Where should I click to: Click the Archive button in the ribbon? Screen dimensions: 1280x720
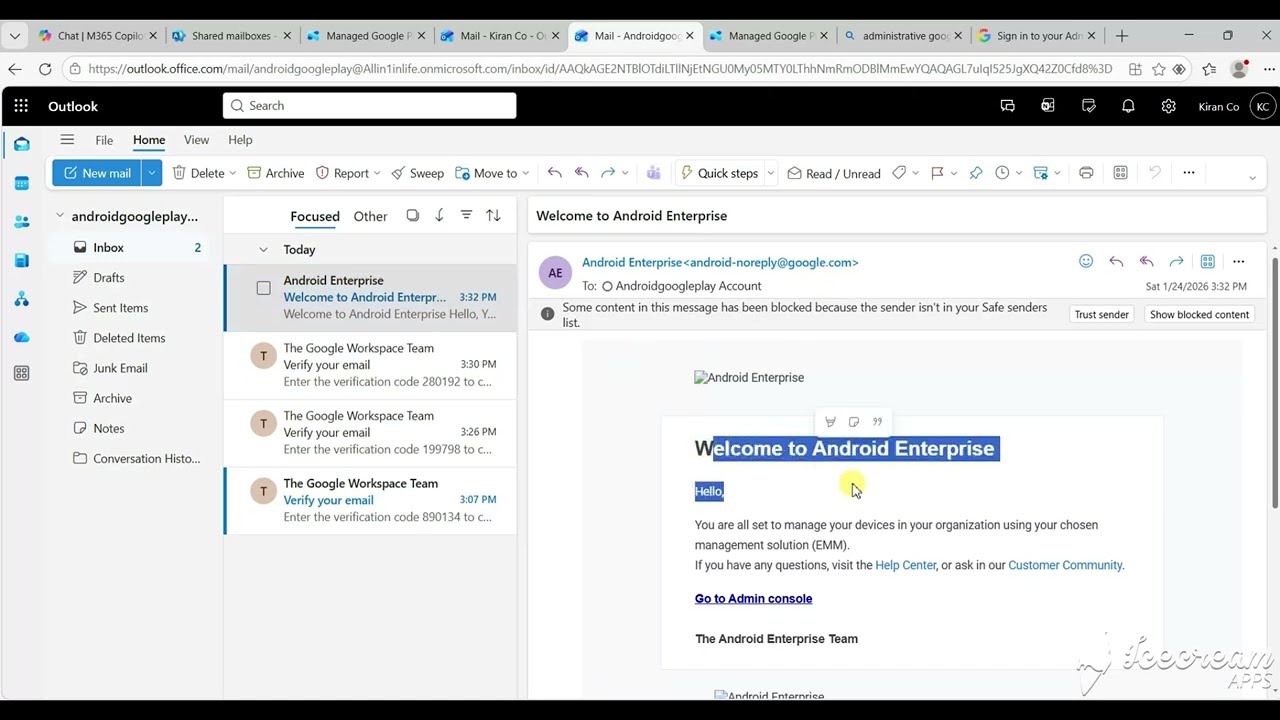[275, 173]
